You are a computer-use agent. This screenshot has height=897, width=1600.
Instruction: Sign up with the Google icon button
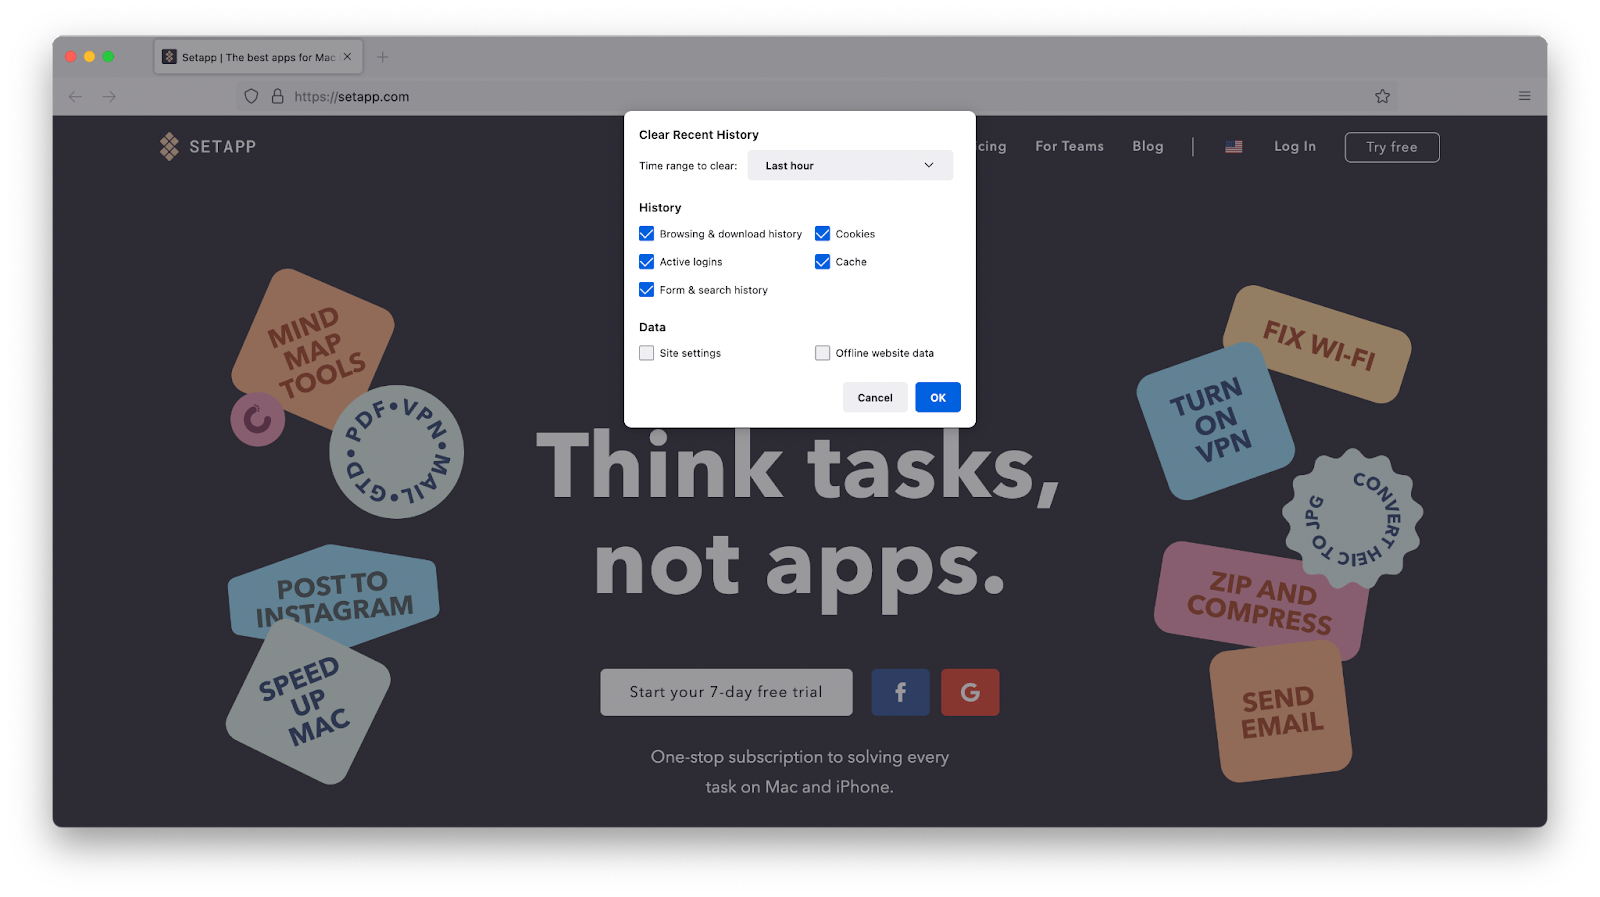(x=970, y=692)
